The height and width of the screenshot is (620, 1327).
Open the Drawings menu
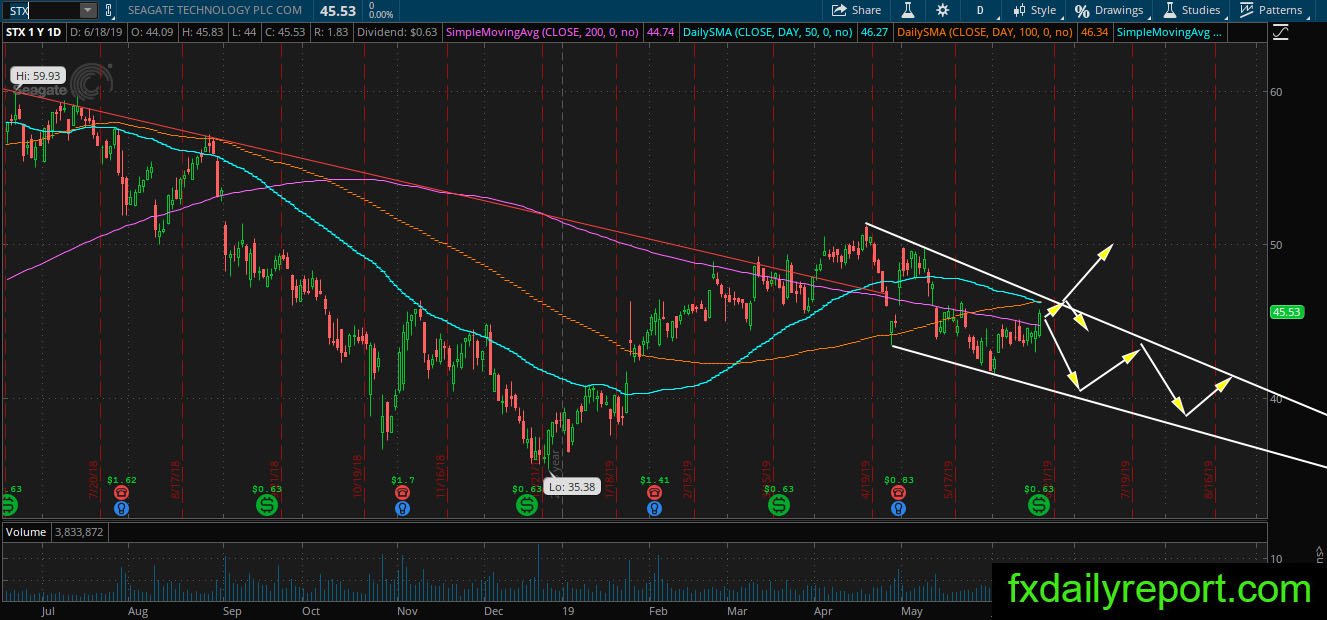[1109, 10]
